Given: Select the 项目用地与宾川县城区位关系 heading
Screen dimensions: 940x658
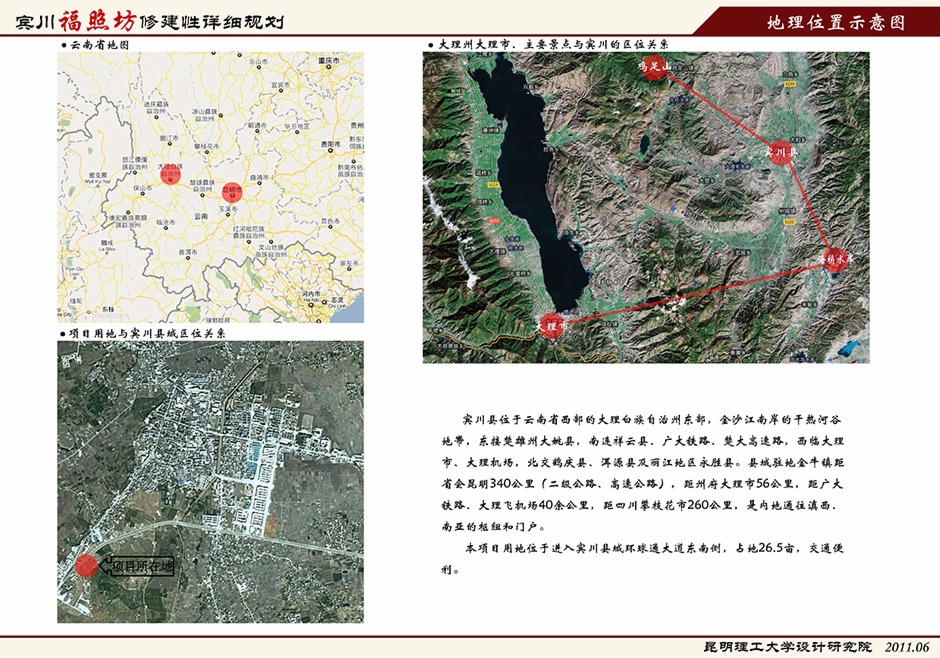Looking at the screenshot, I should point(148,332).
